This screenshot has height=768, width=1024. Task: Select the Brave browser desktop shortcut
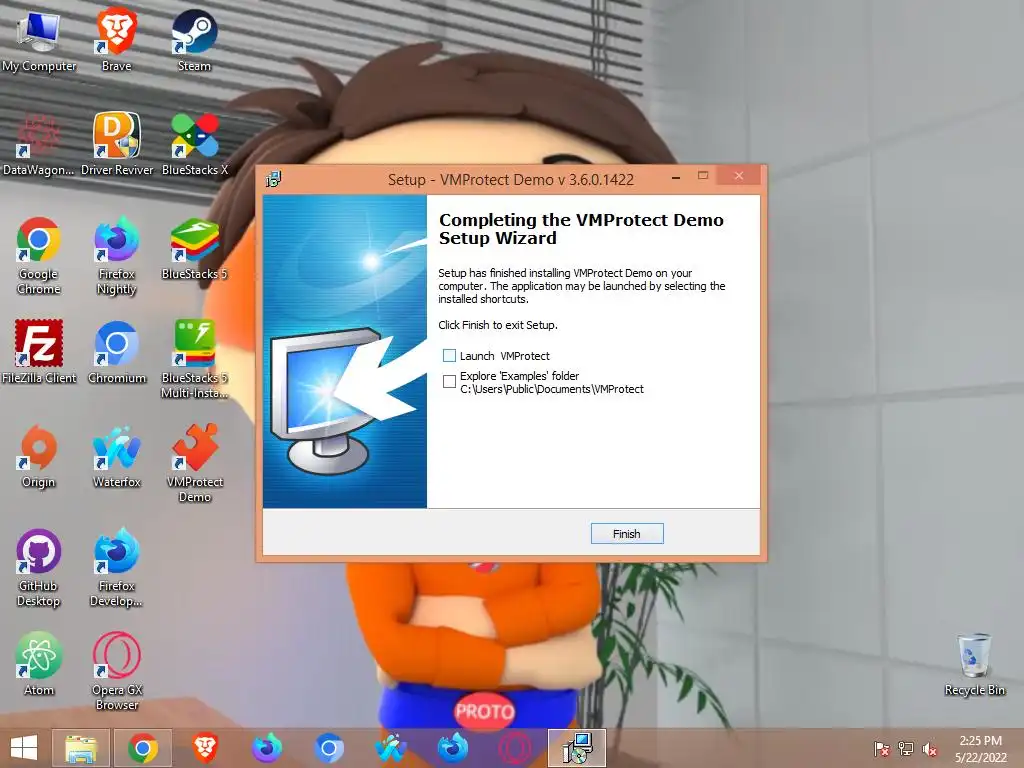point(116,39)
